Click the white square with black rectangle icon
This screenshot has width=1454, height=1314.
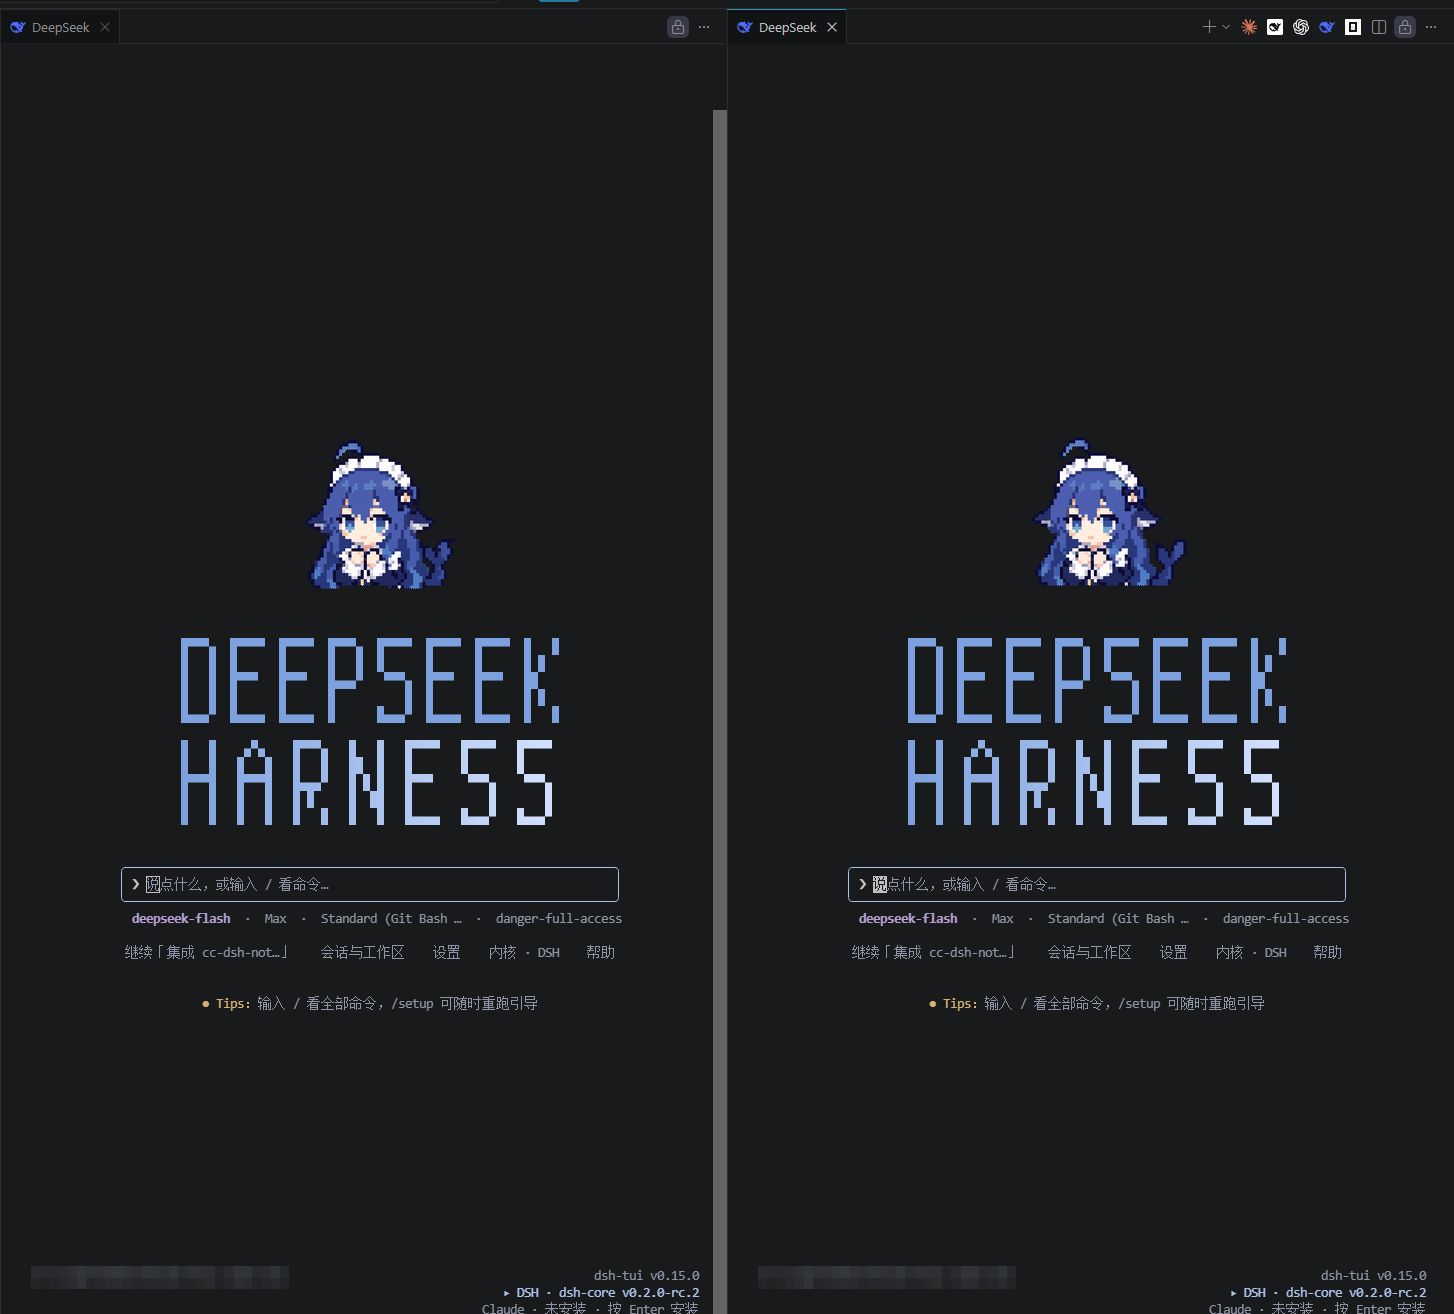pyautogui.click(x=1353, y=27)
